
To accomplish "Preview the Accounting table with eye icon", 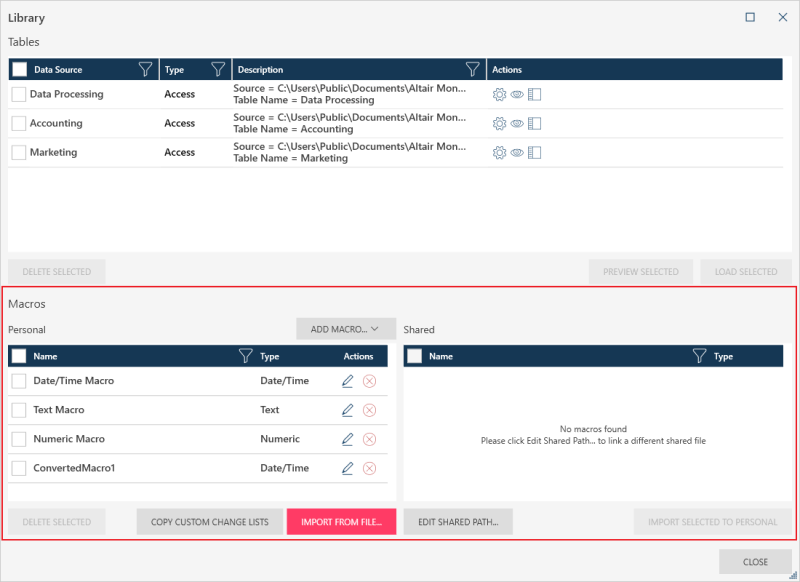I will [x=517, y=124].
